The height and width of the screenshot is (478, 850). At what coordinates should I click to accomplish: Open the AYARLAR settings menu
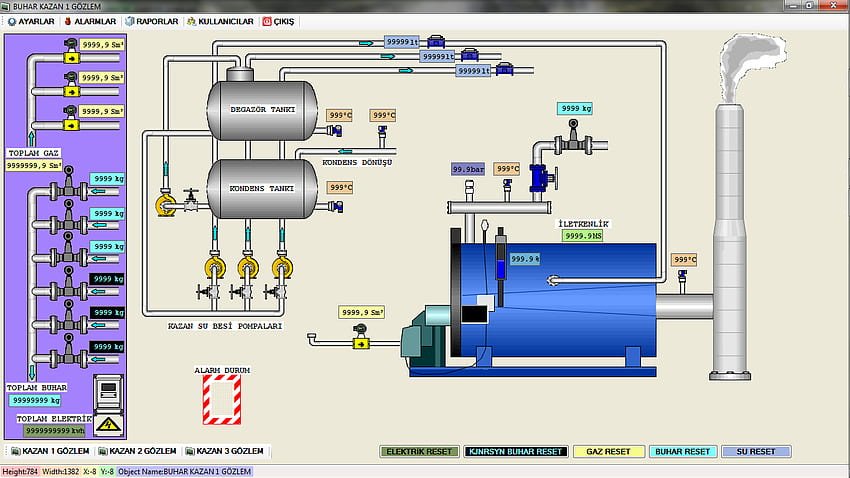coord(30,21)
